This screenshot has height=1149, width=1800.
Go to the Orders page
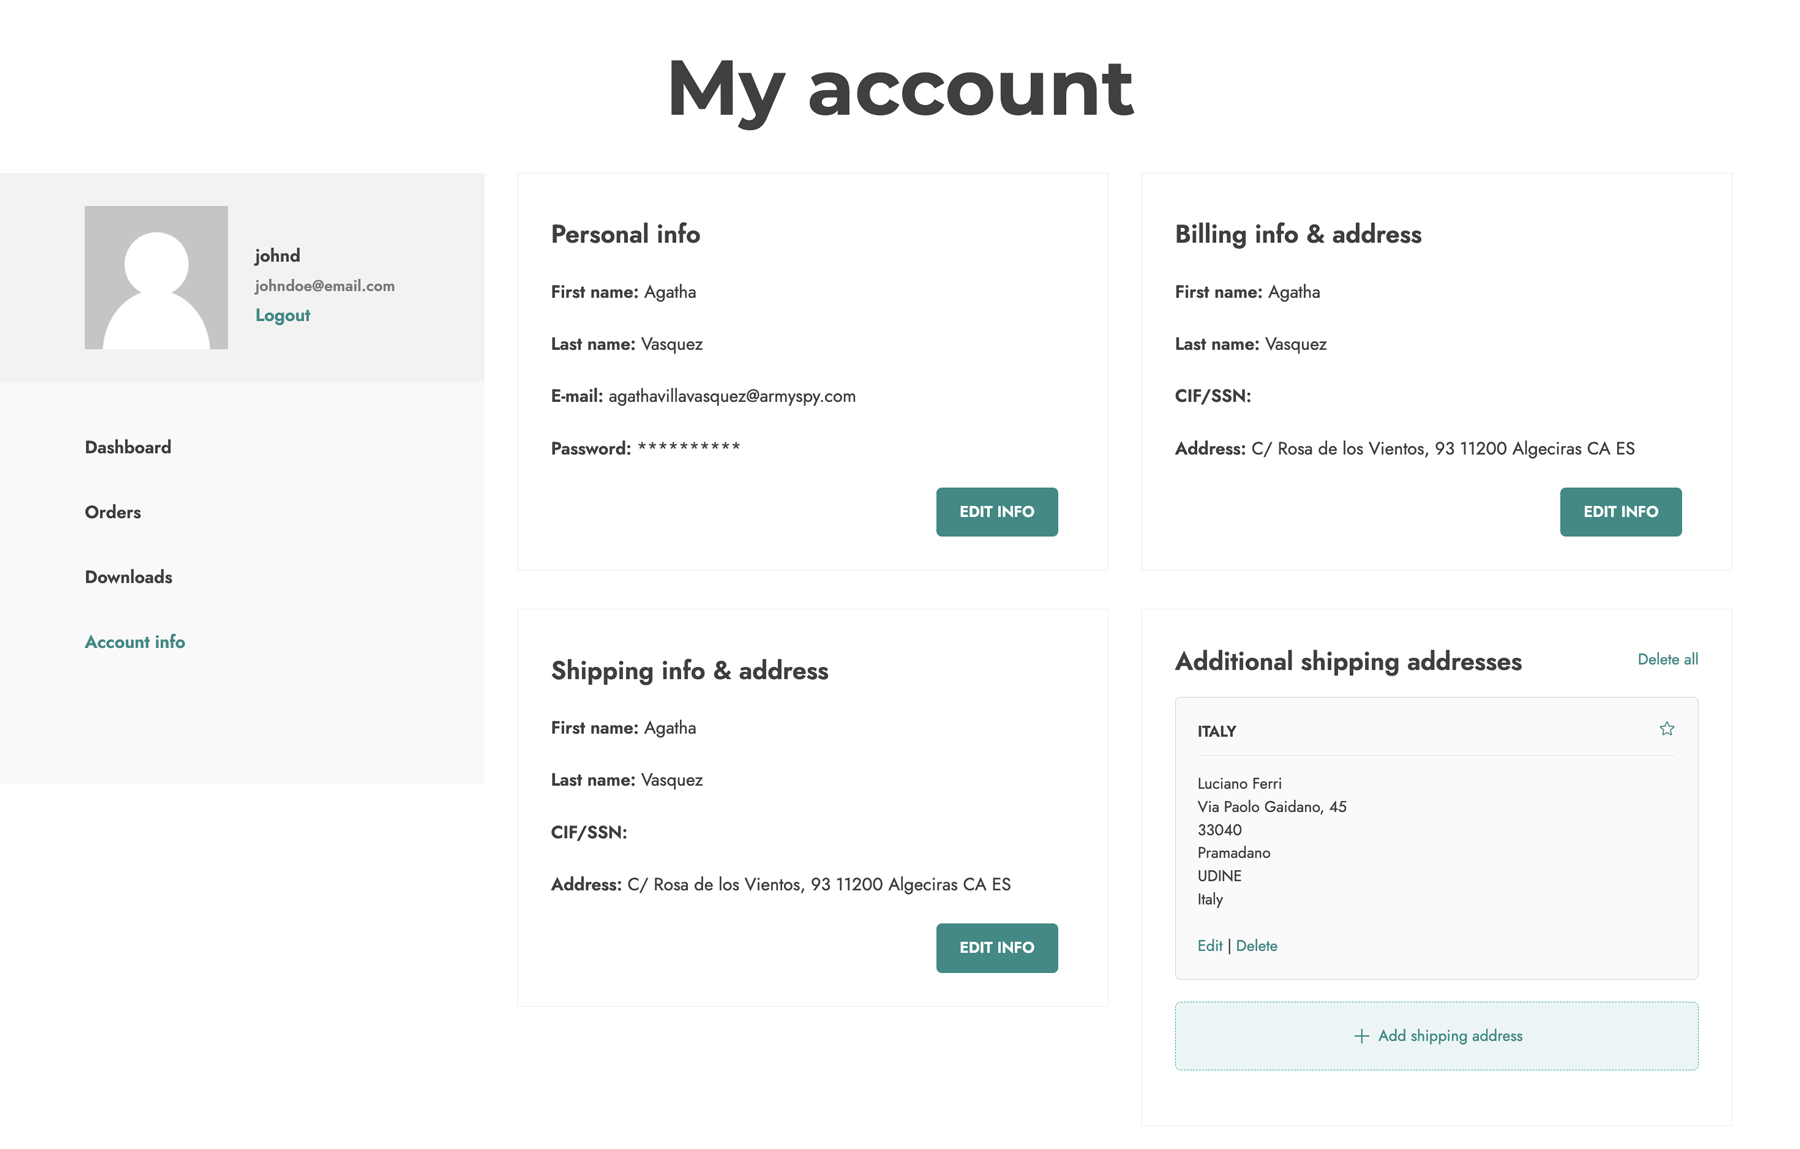pos(113,512)
